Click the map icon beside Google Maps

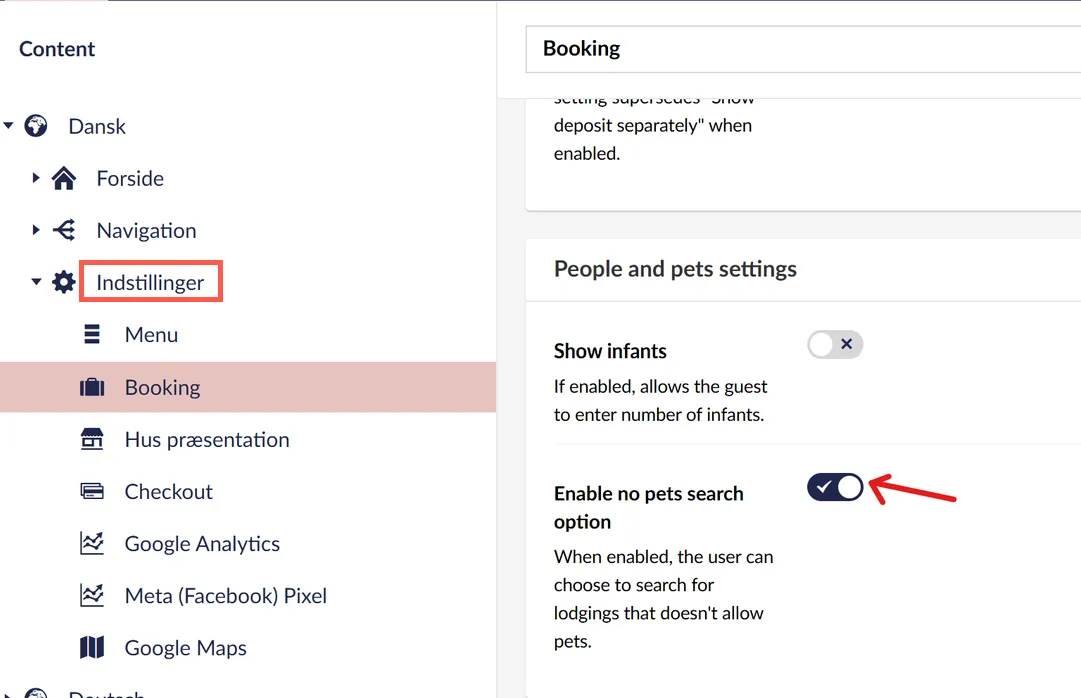[x=92, y=647]
